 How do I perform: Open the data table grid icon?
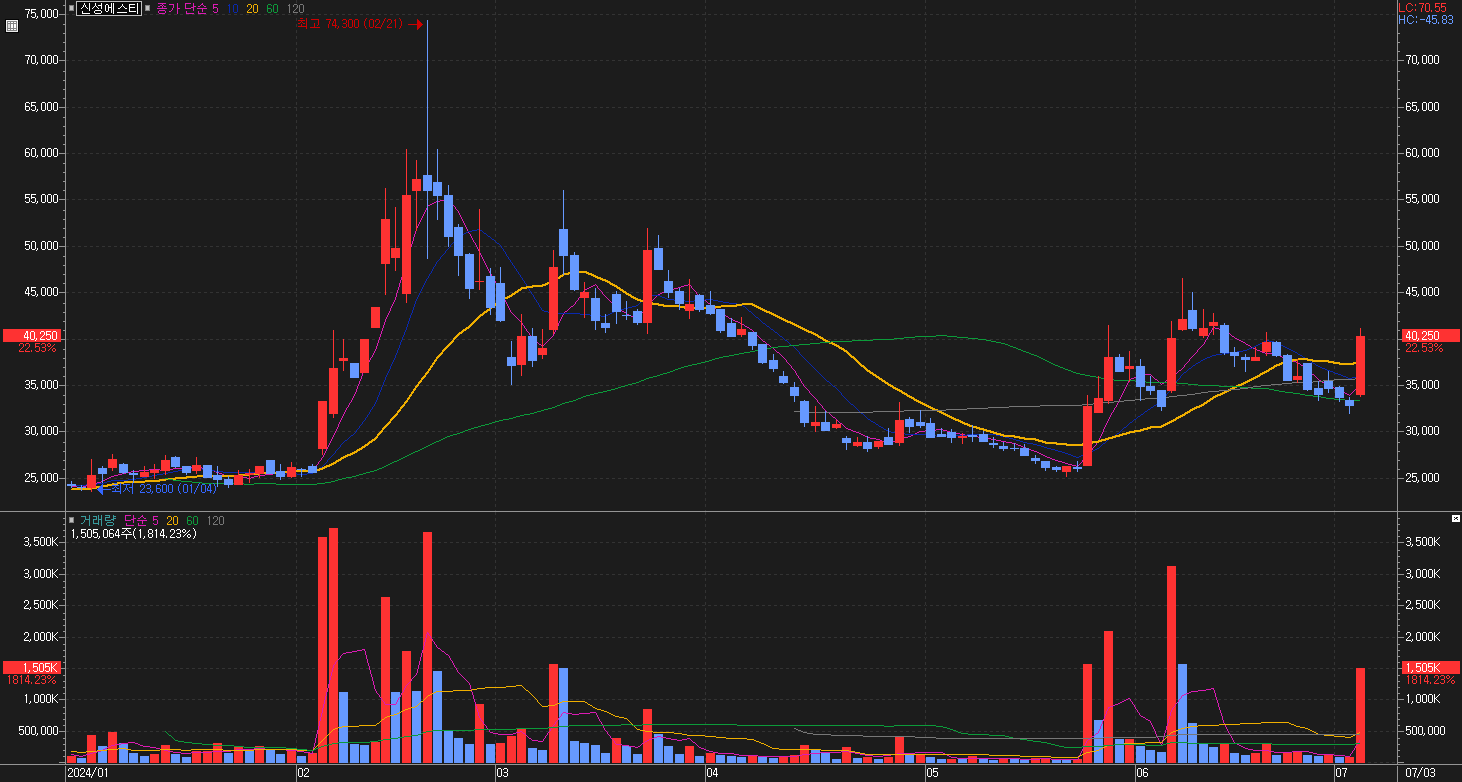coord(12,27)
